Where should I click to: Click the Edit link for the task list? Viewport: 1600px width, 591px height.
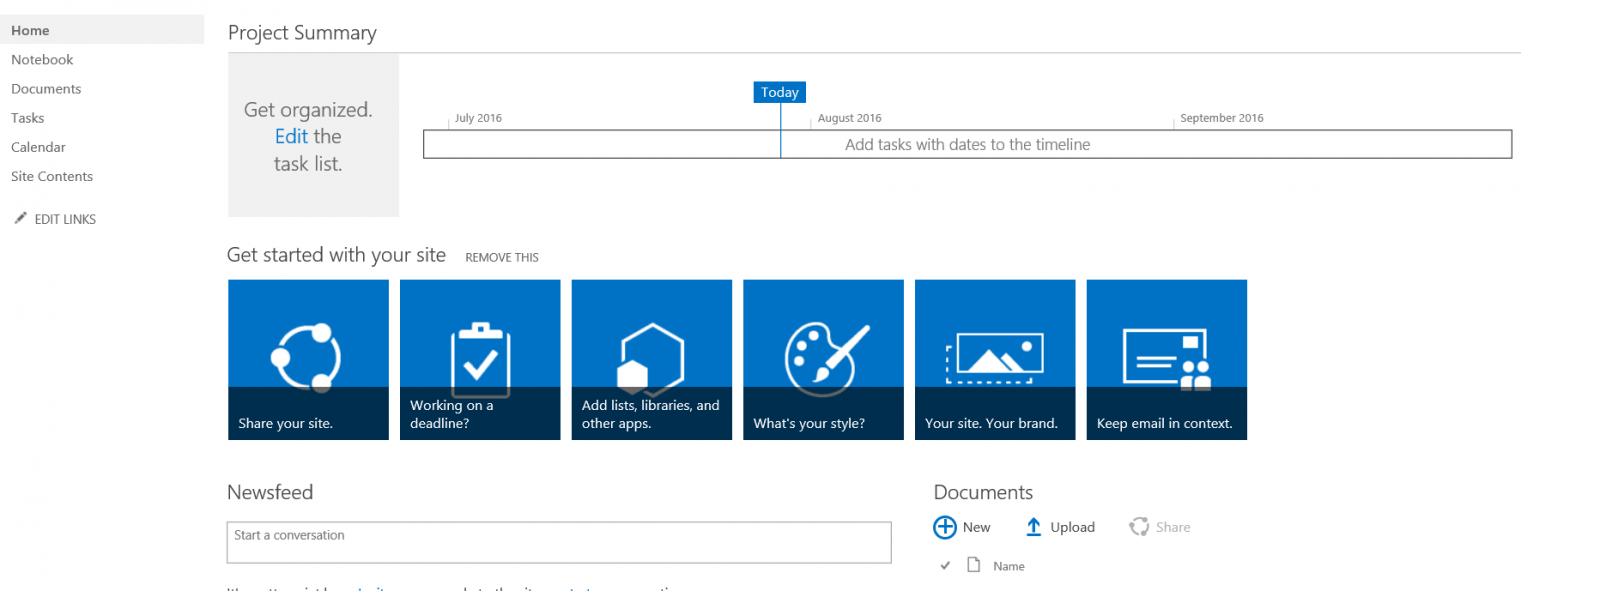291,136
